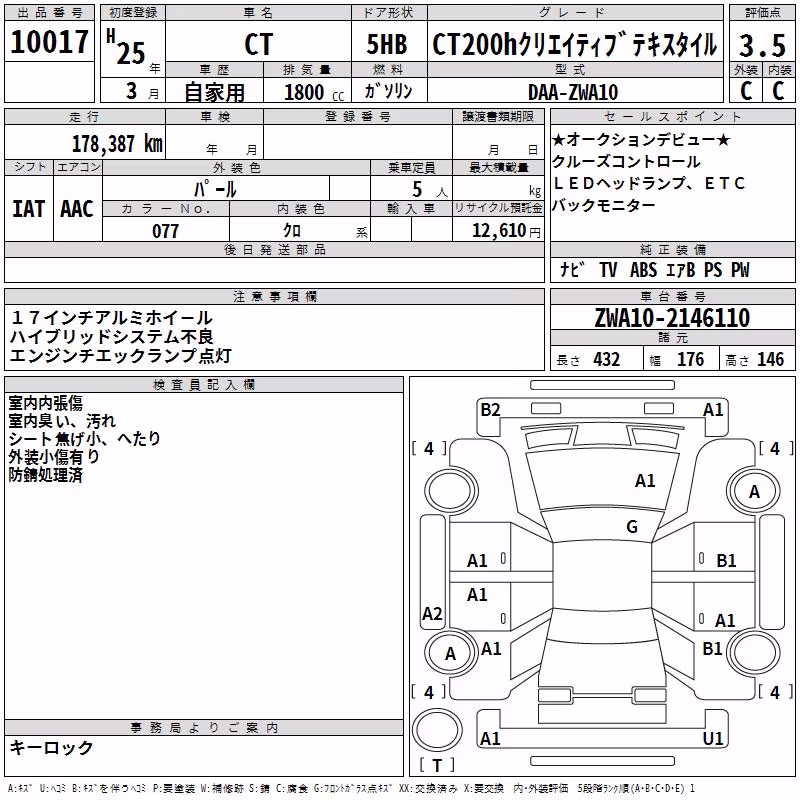Click the sales point "クルーズコントロール"

coord(626,162)
